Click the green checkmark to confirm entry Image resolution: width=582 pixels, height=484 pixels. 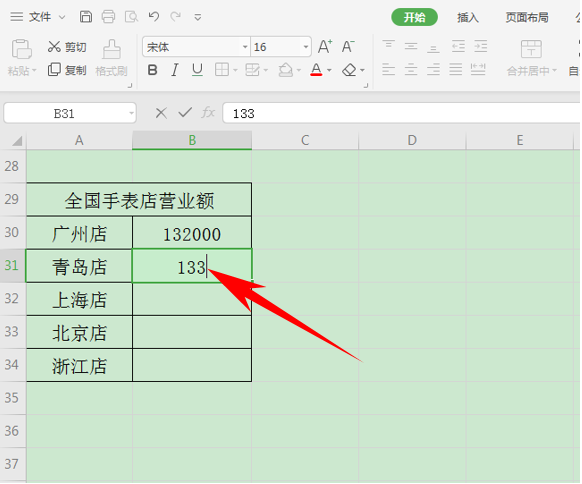[185, 113]
